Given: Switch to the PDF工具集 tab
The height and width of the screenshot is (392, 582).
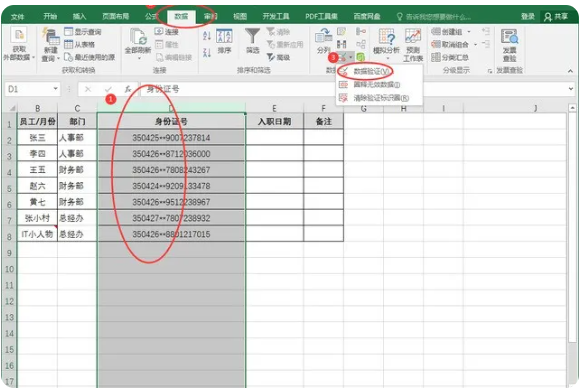Looking at the screenshot, I should [321, 16].
